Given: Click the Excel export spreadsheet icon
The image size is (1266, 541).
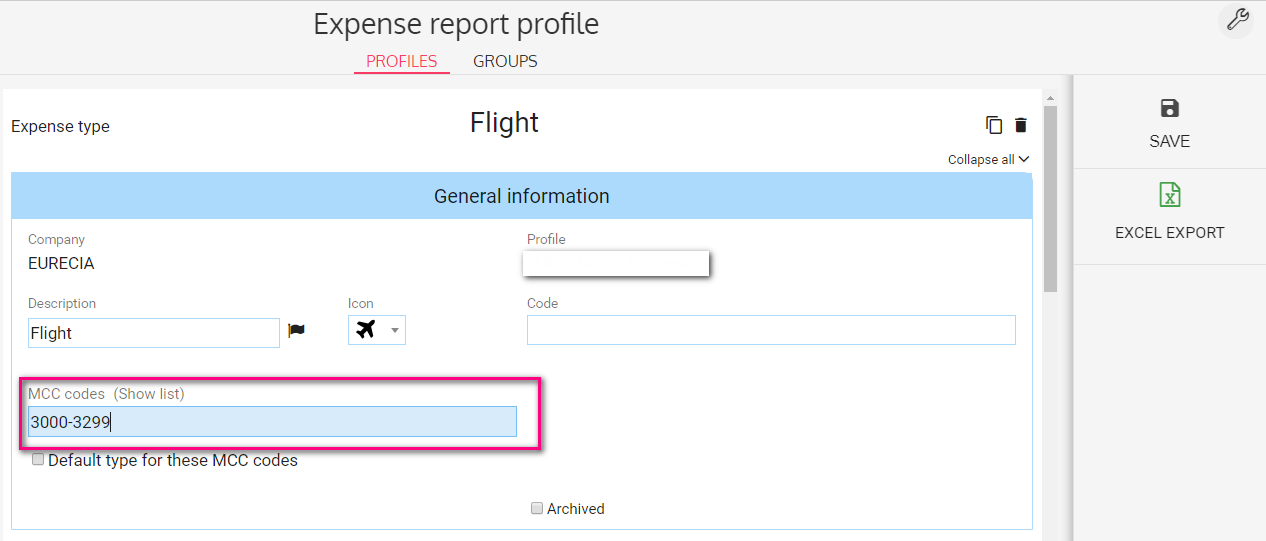Looking at the screenshot, I should pyautogui.click(x=1169, y=194).
